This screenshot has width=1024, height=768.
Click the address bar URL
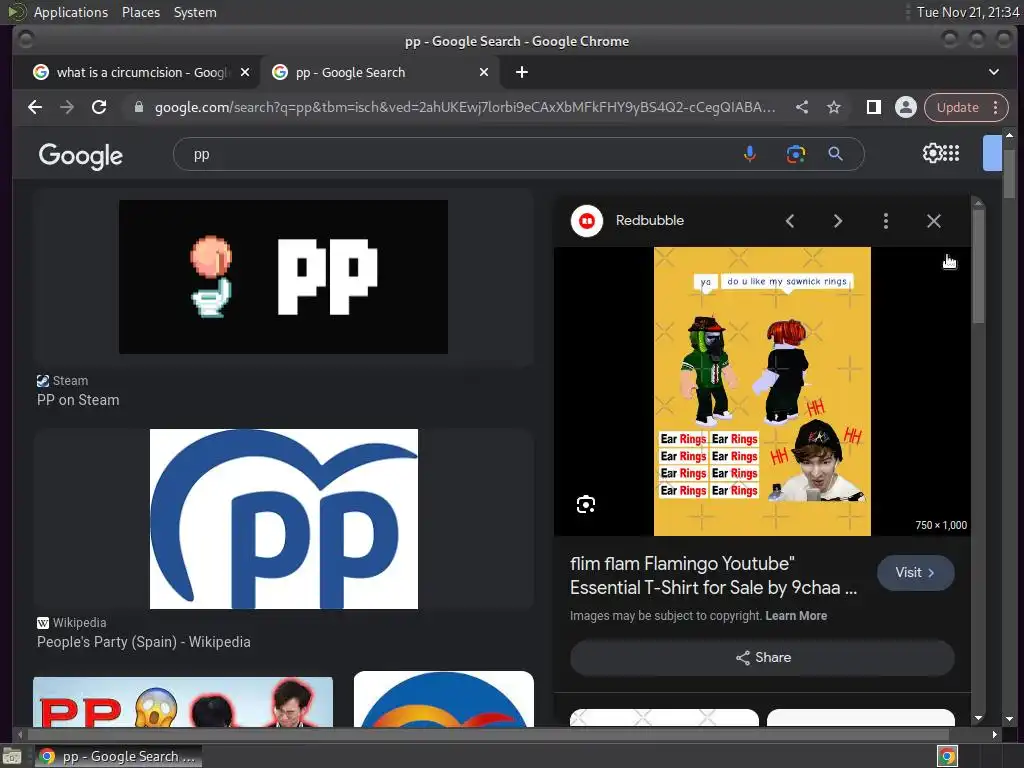click(465, 107)
